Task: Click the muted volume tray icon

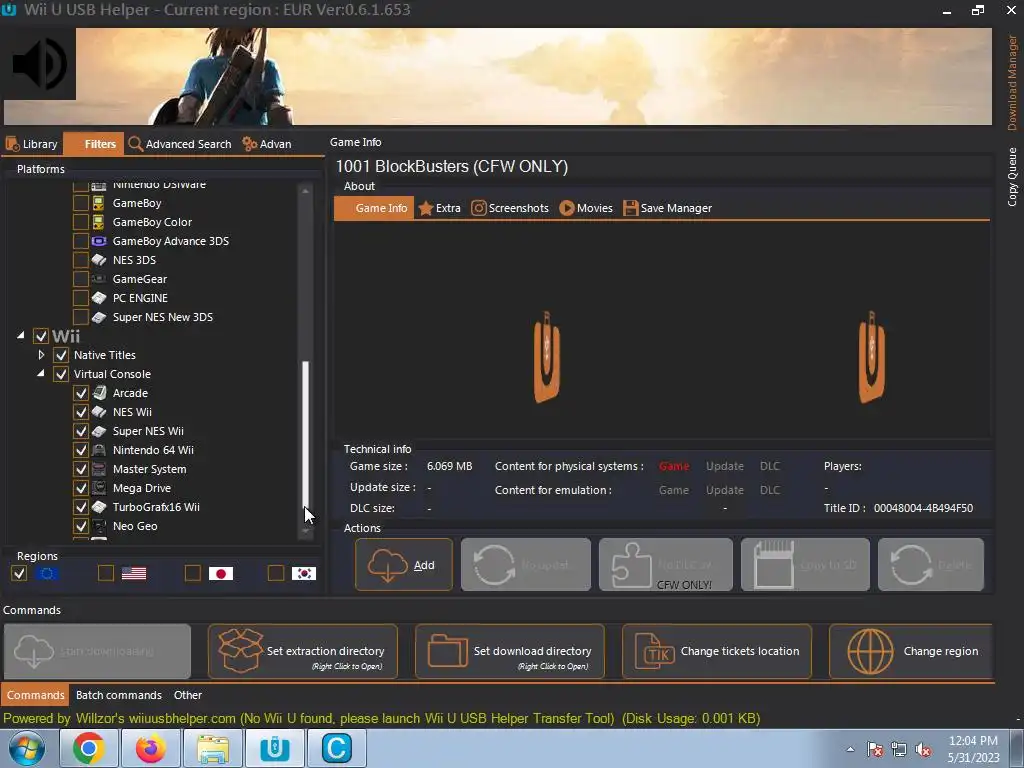Action: [923, 750]
